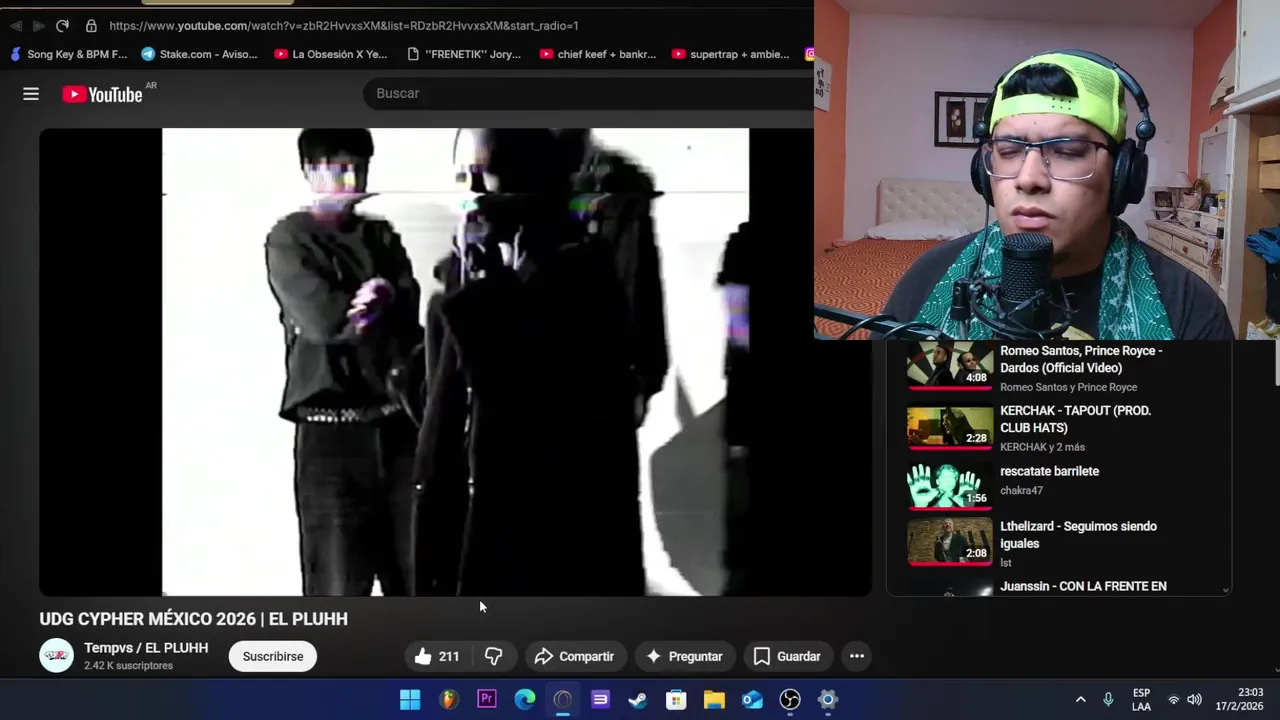Launch FL Studio from the taskbar
The width and height of the screenshot is (1280, 720).
(x=449, y=699)
